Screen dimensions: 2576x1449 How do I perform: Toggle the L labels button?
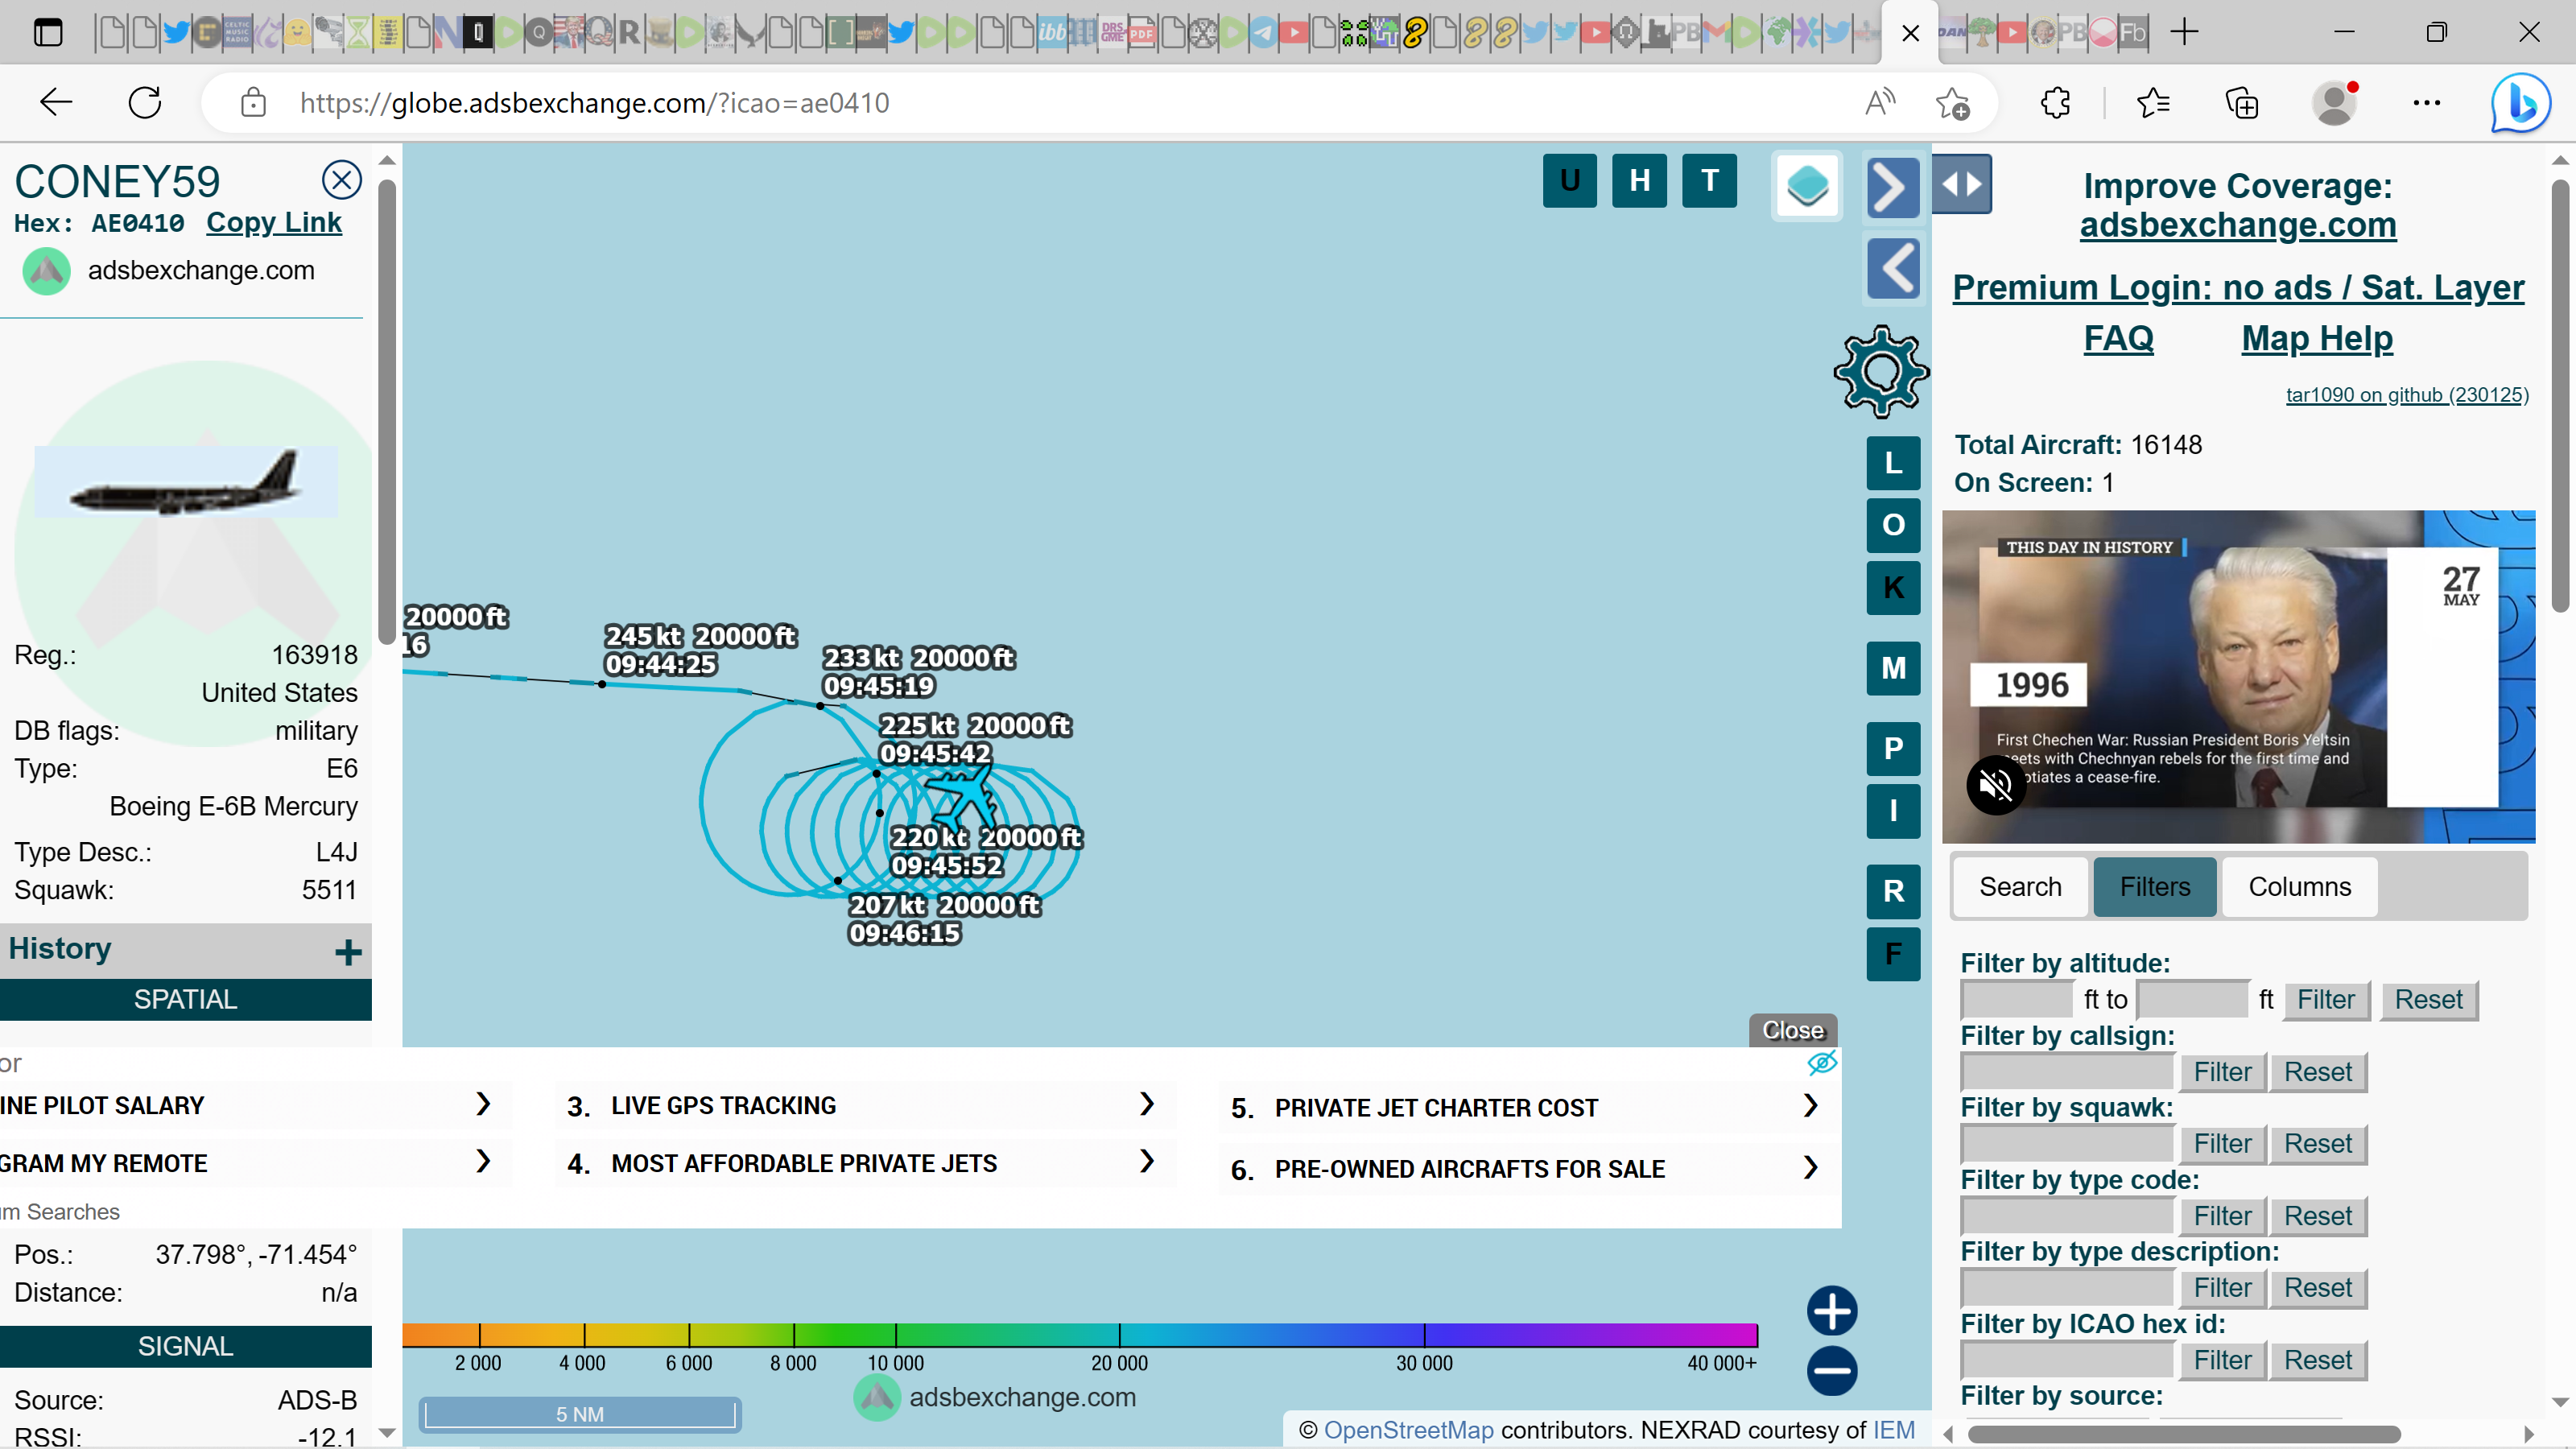pos(1893,463)
